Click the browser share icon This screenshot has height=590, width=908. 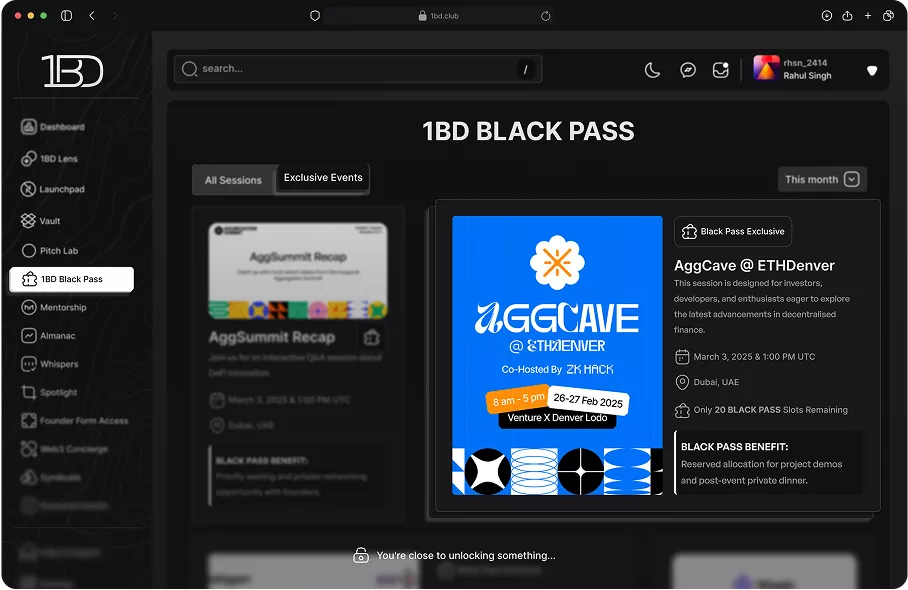point(847,16)
